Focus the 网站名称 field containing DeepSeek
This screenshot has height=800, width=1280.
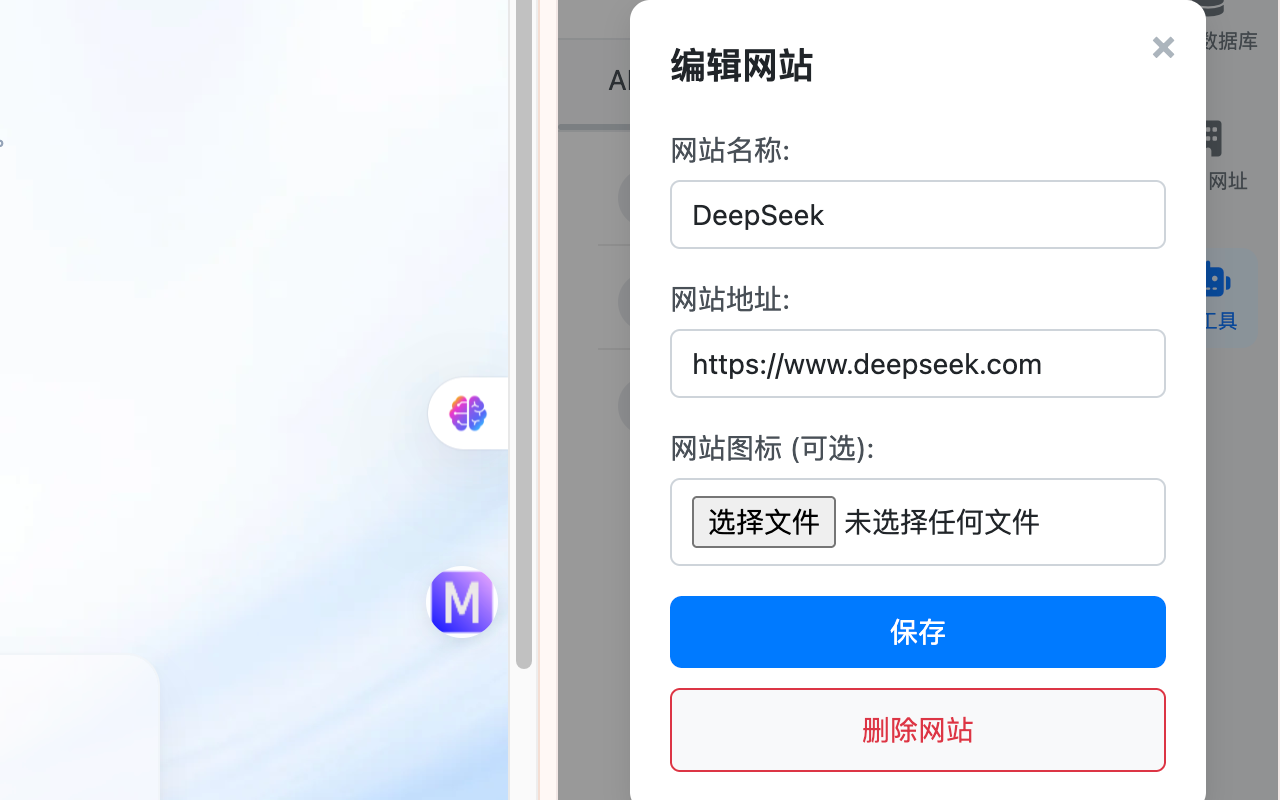[918, 214]
